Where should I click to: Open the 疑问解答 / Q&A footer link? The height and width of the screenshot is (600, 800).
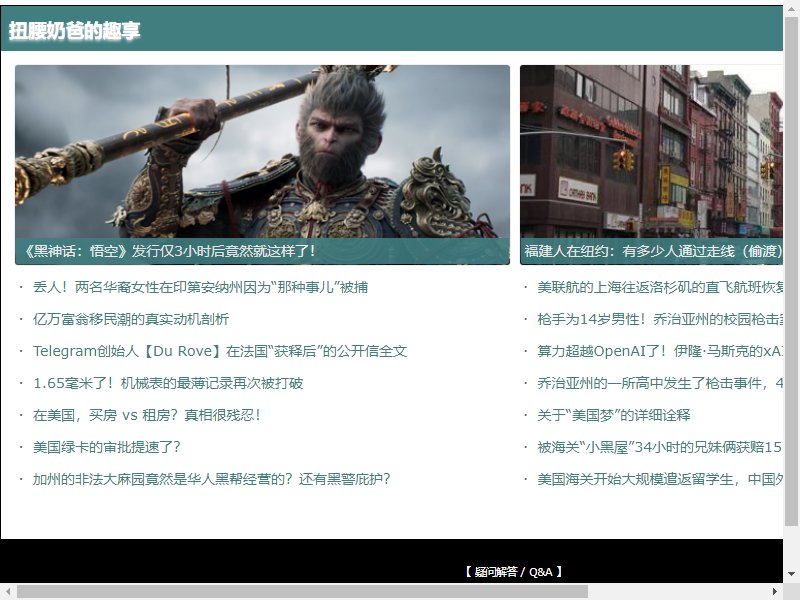[513, 572]
